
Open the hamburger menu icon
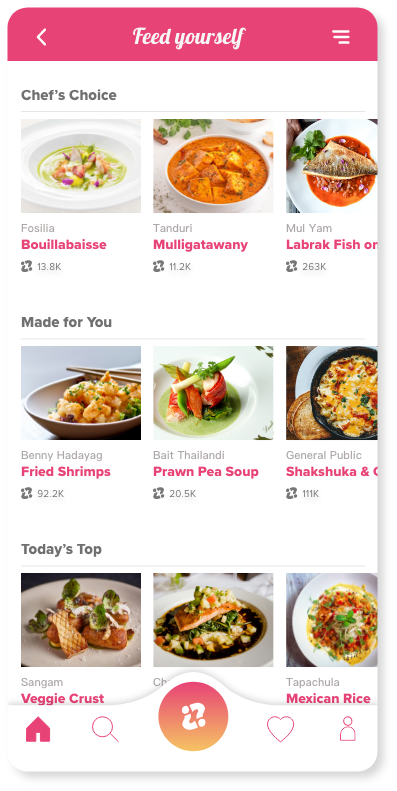point(341,37)
